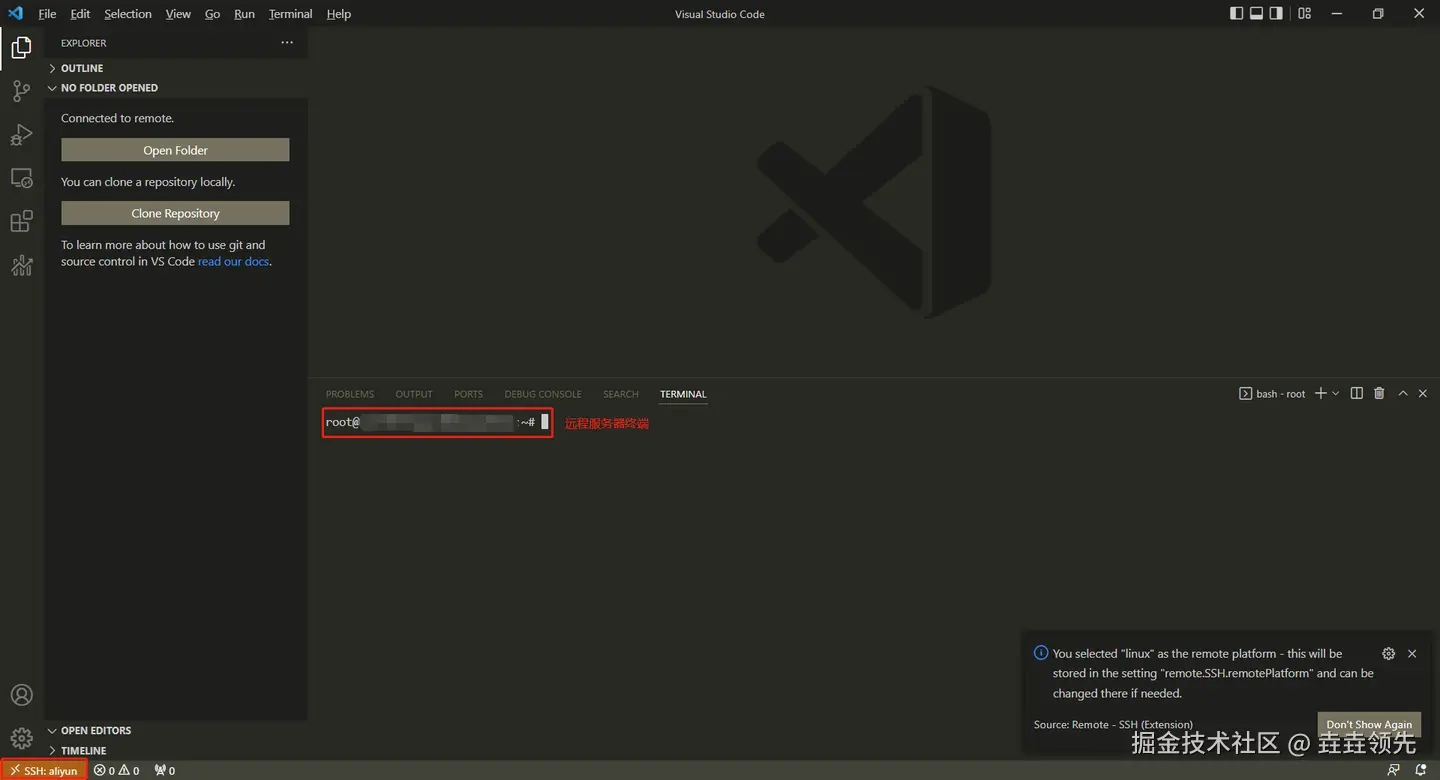The width and height of the screenshot is (1440, 780).
Task: Focus the terminal prompt input
Action: pos(545,422)
